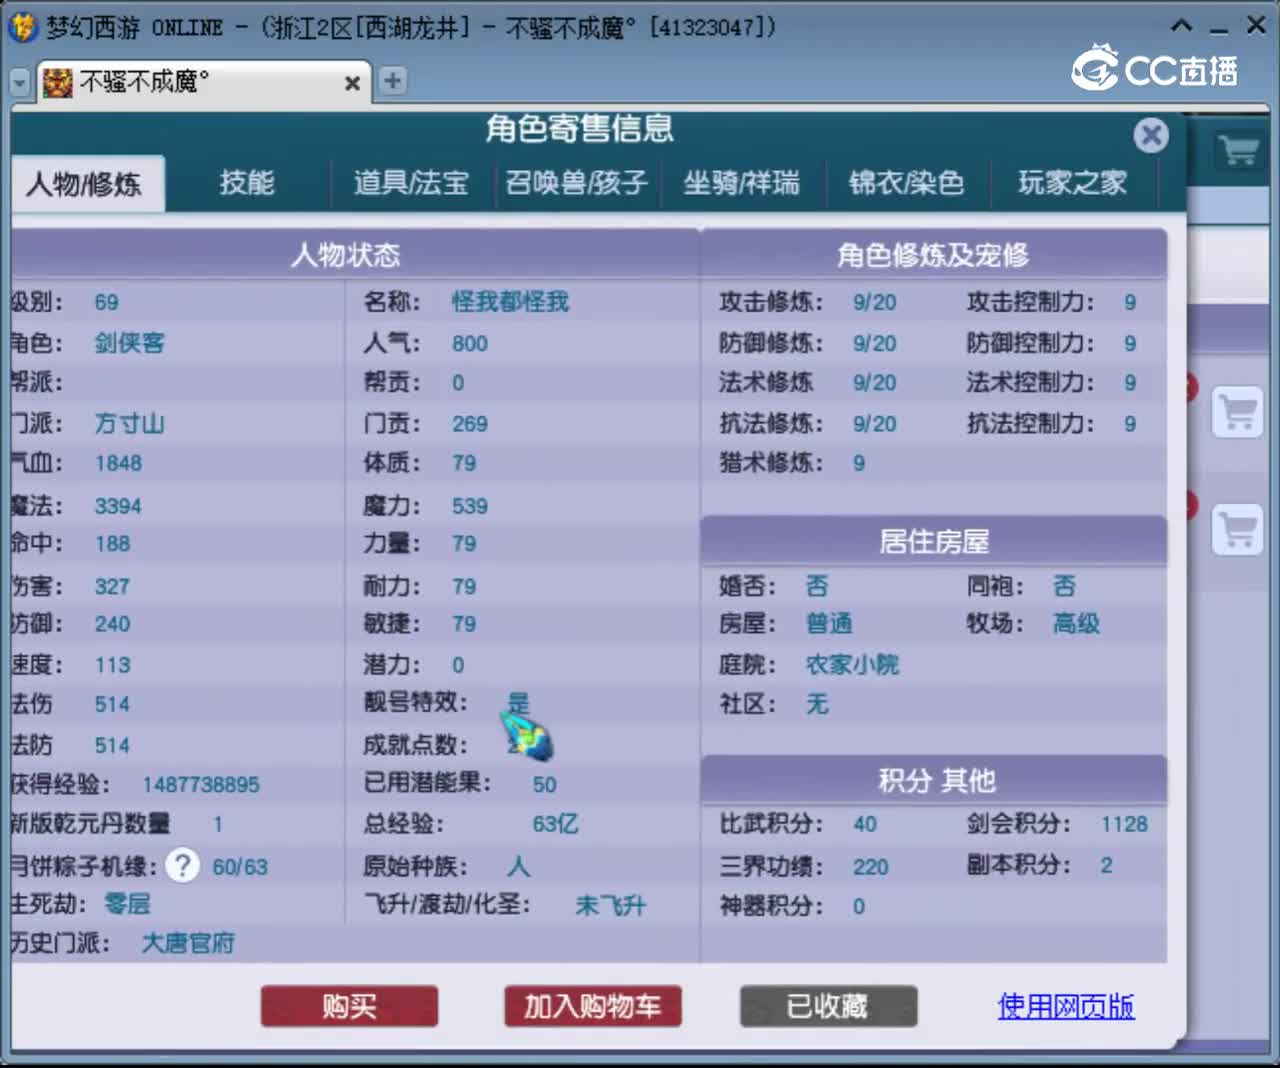Select the 不骚不成魔° browser tab
This screenshot has width=1280, height=1068.
point(203,82)
